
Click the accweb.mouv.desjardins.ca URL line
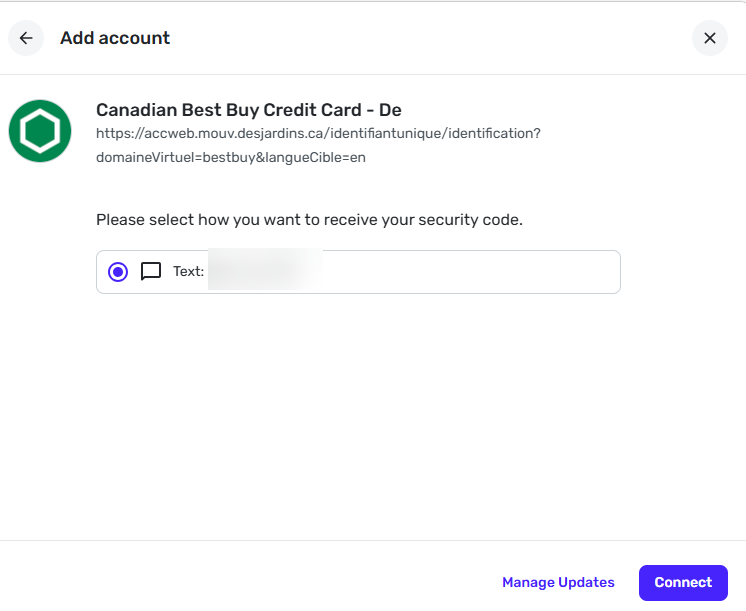(318, 133)
